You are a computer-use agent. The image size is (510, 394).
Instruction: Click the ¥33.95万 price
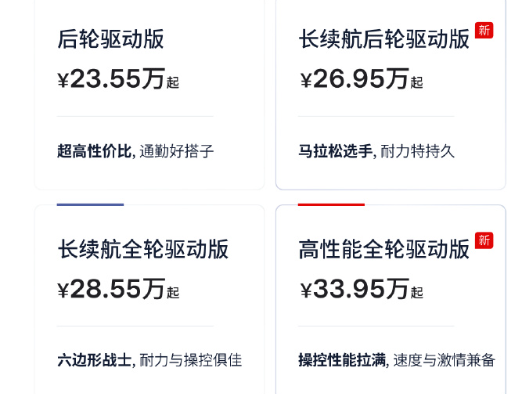[355, 288]
